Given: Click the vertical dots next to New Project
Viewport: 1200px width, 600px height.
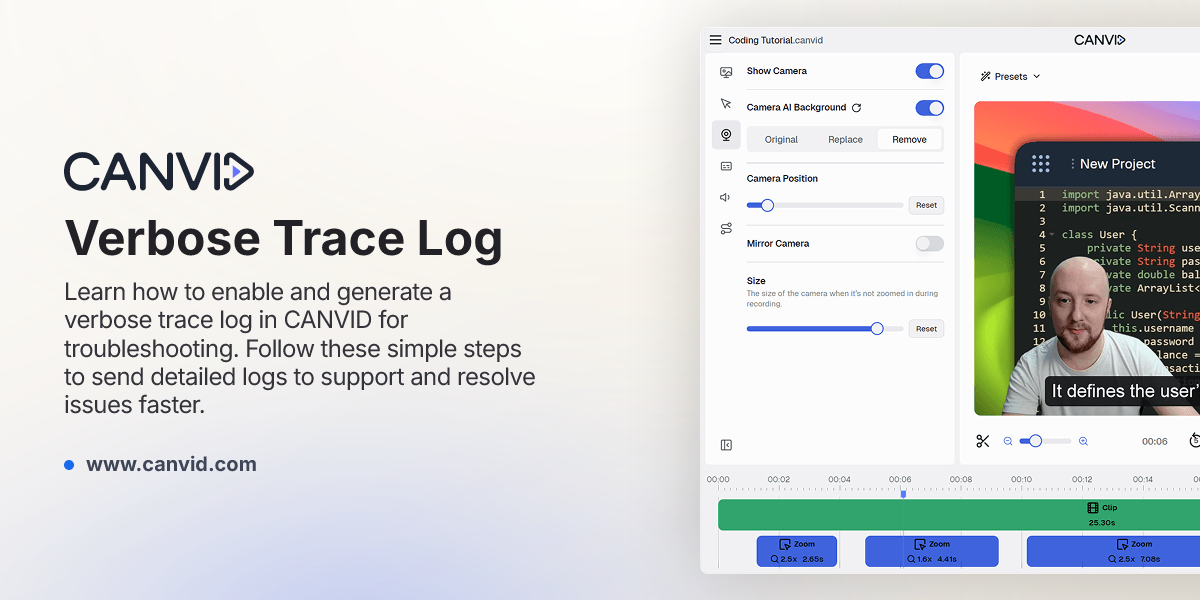Looking at the screenshot, I should (x=1072, y=164).
